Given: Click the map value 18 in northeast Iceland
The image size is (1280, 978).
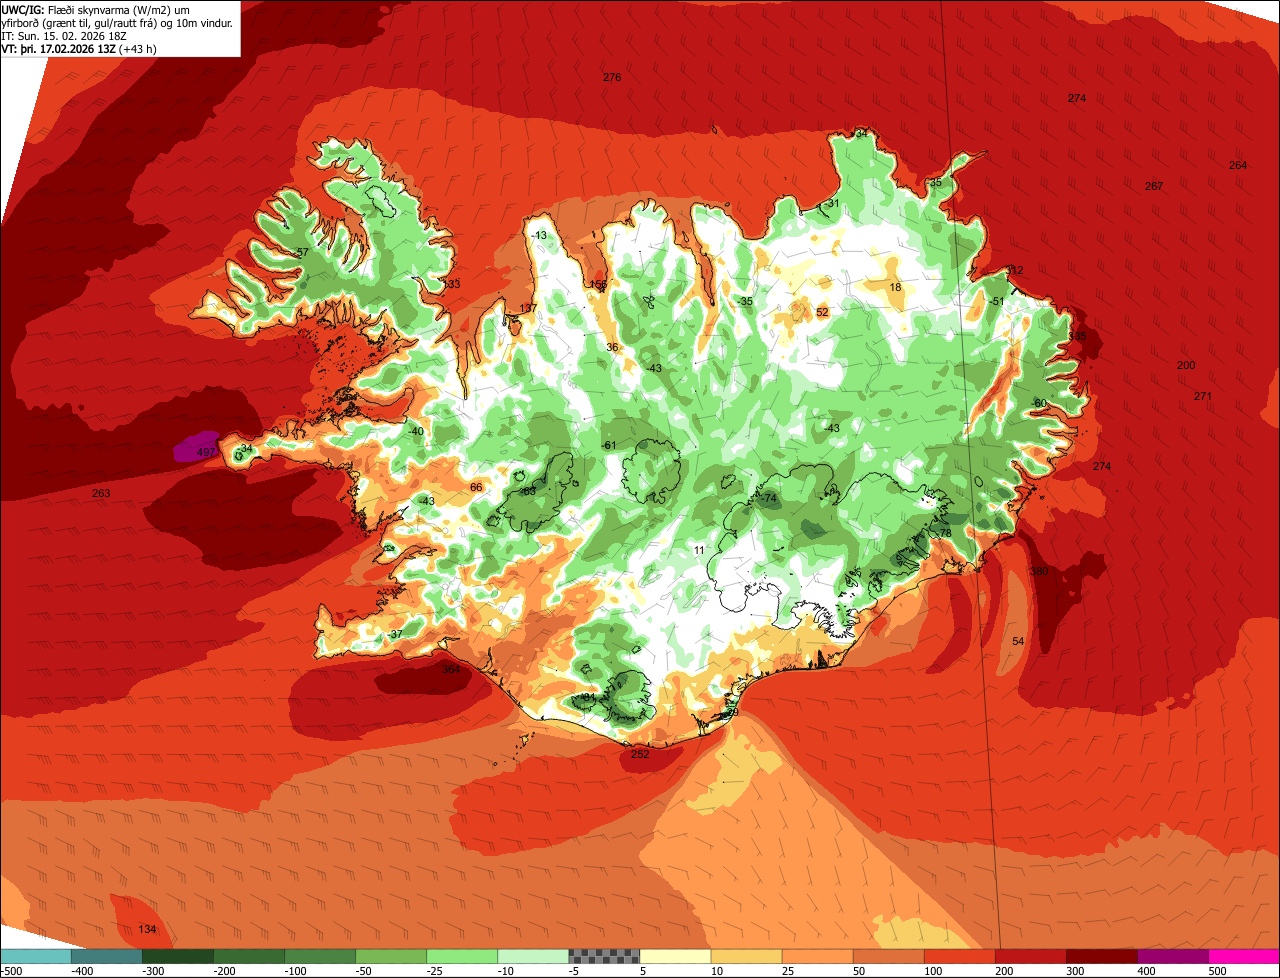Looking at the screenshot, I should (896, 287).
